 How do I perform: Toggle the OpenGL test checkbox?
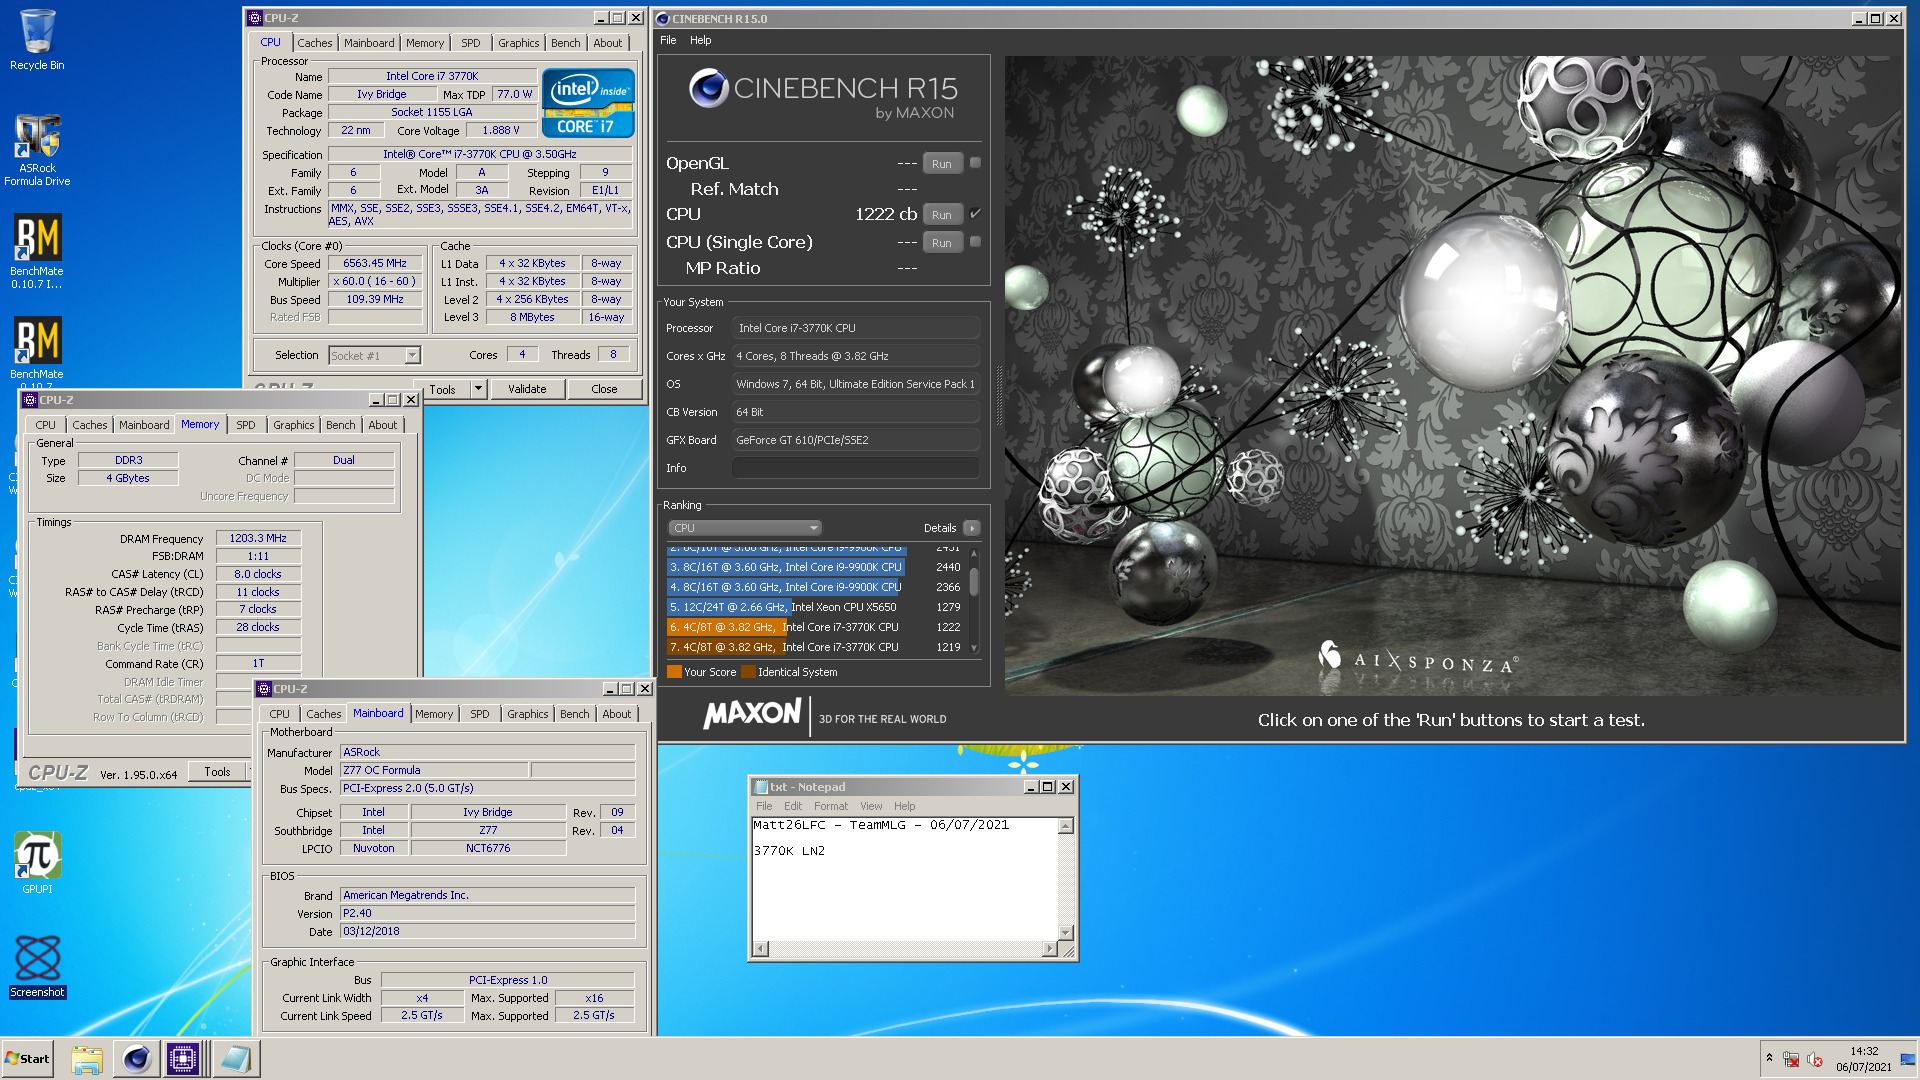[x=975, y=162]
